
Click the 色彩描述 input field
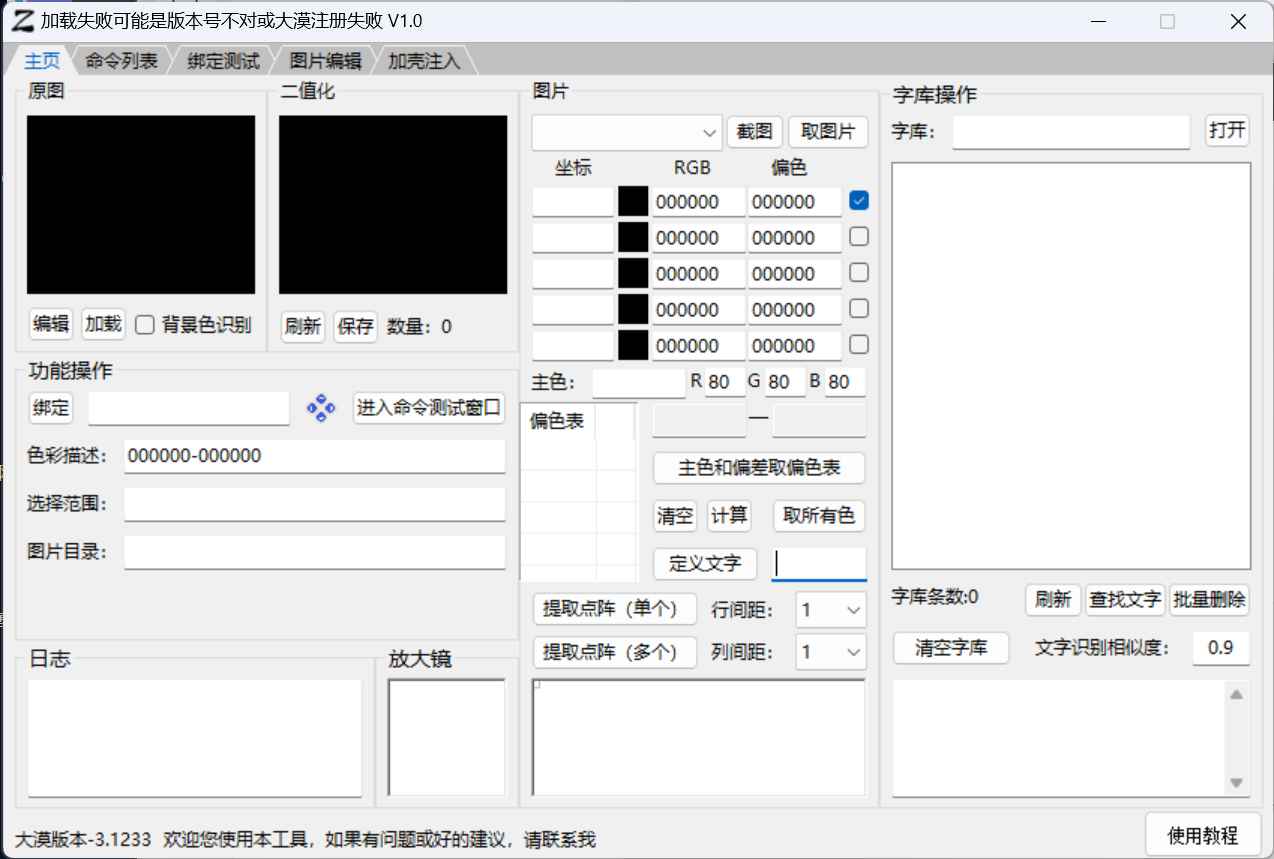point(314,456)
